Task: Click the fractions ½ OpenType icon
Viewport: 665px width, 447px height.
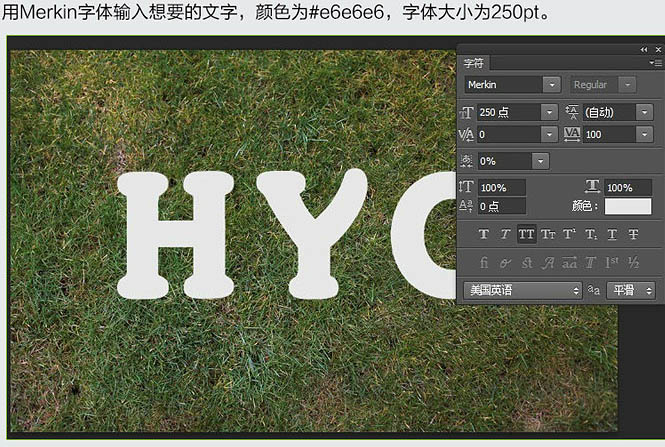Action: click(x=634, y=263)
